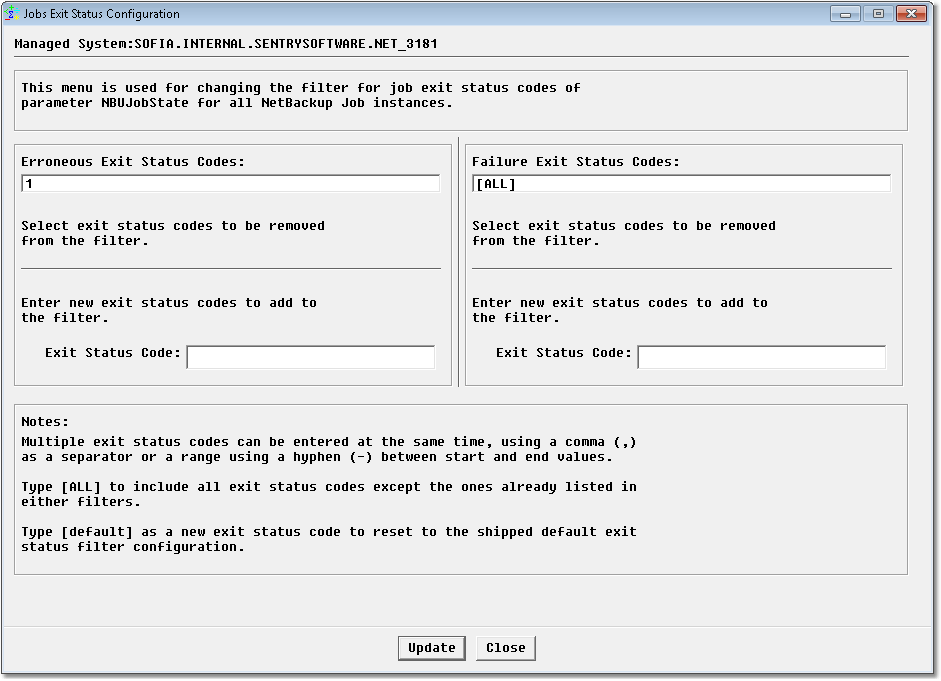Screen dimensions: 941x681
Task: Click the [default] reset instruction text
Action: pos(330,538)
